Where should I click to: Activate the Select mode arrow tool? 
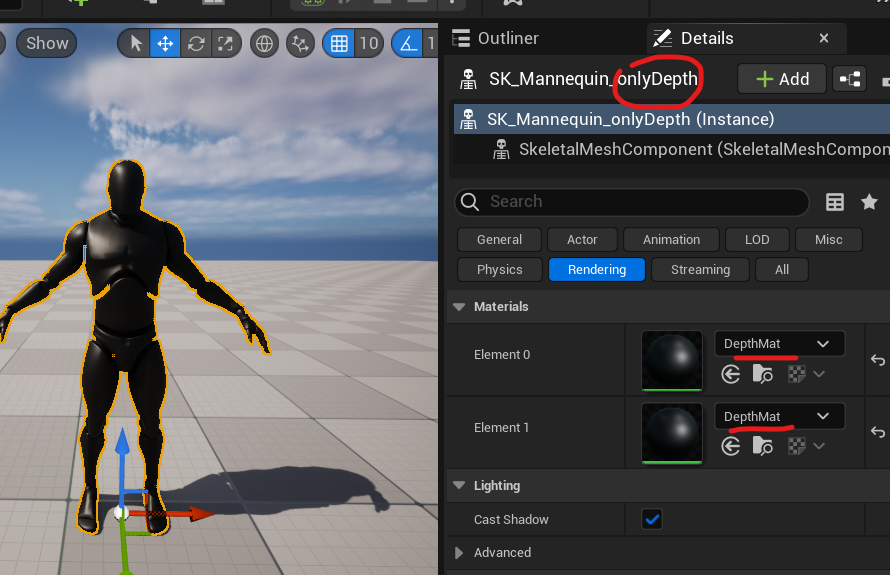[136, 43]
